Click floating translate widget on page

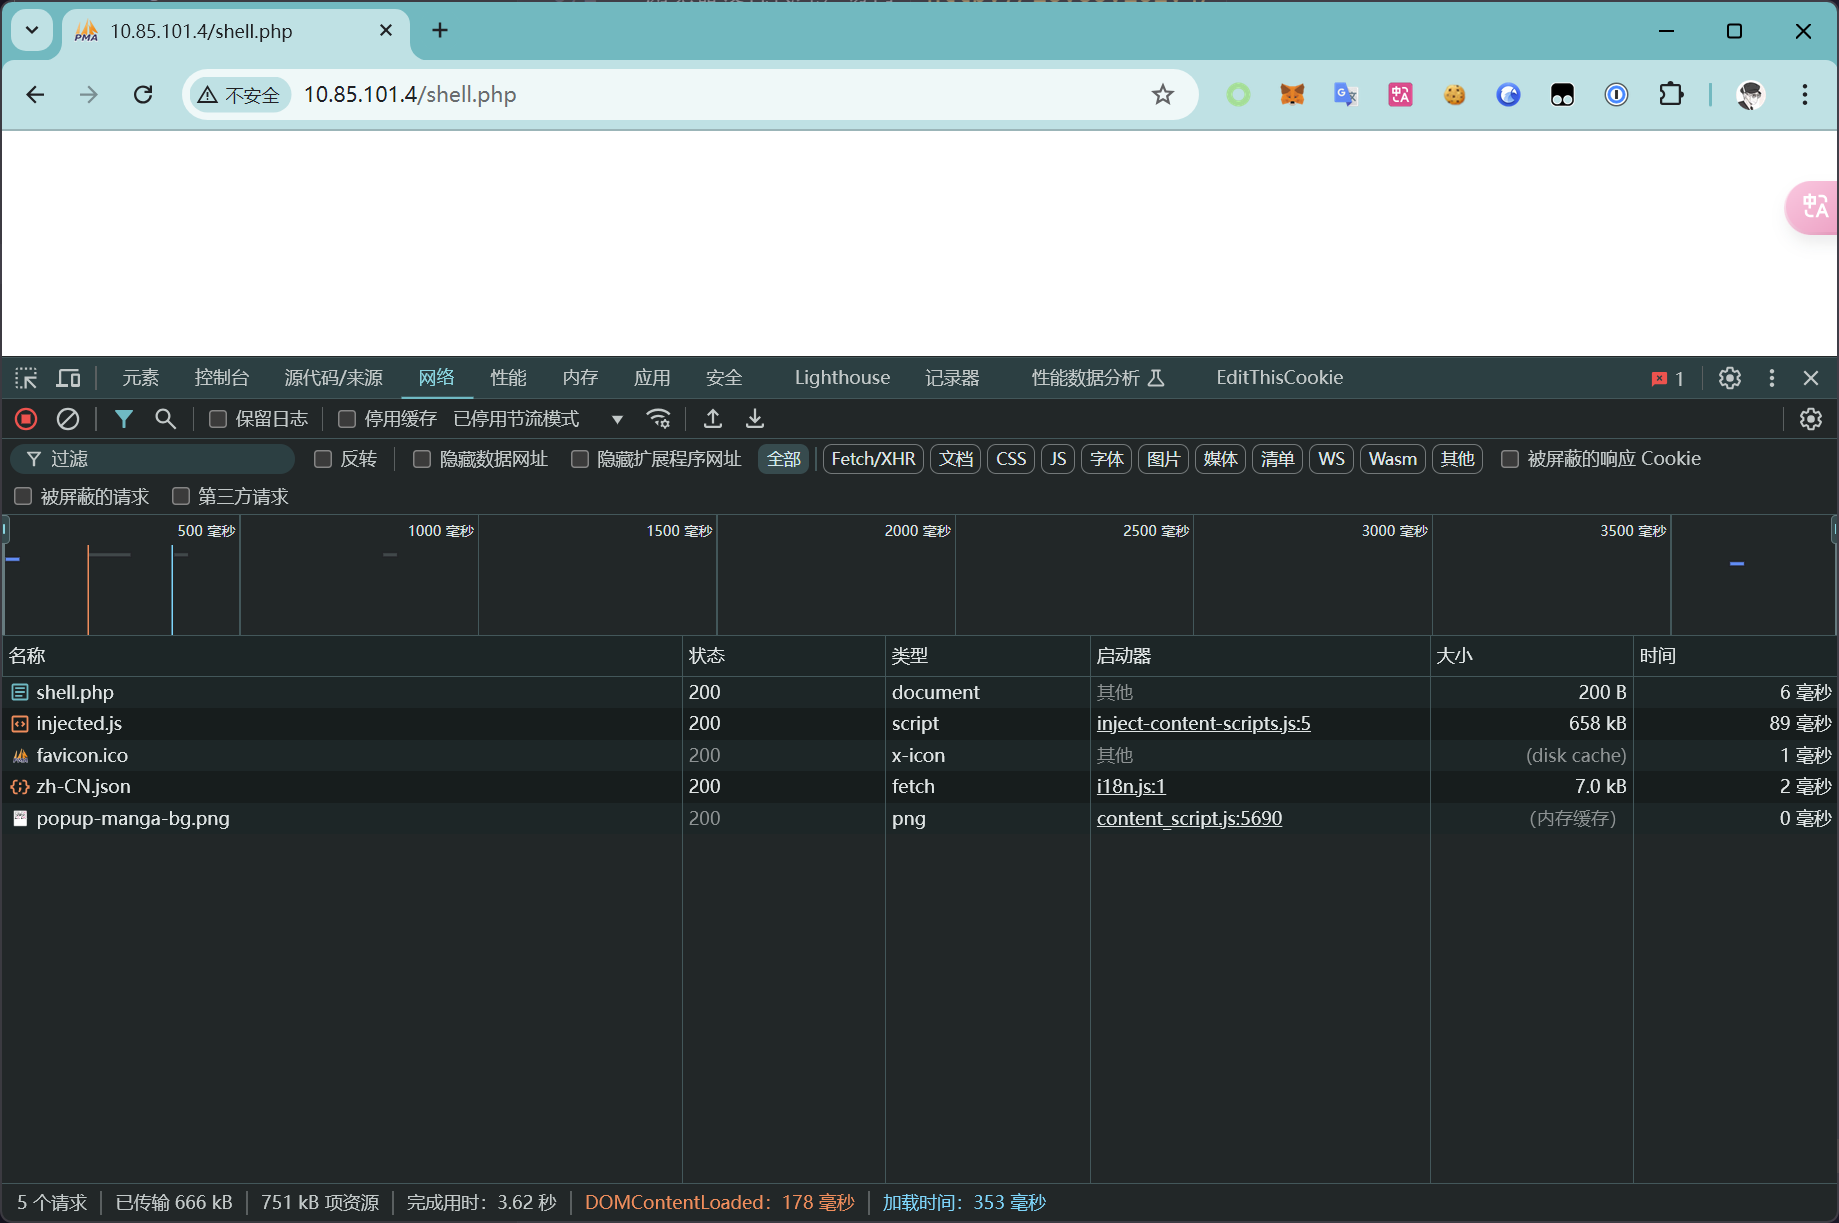tap(1813, 207)
